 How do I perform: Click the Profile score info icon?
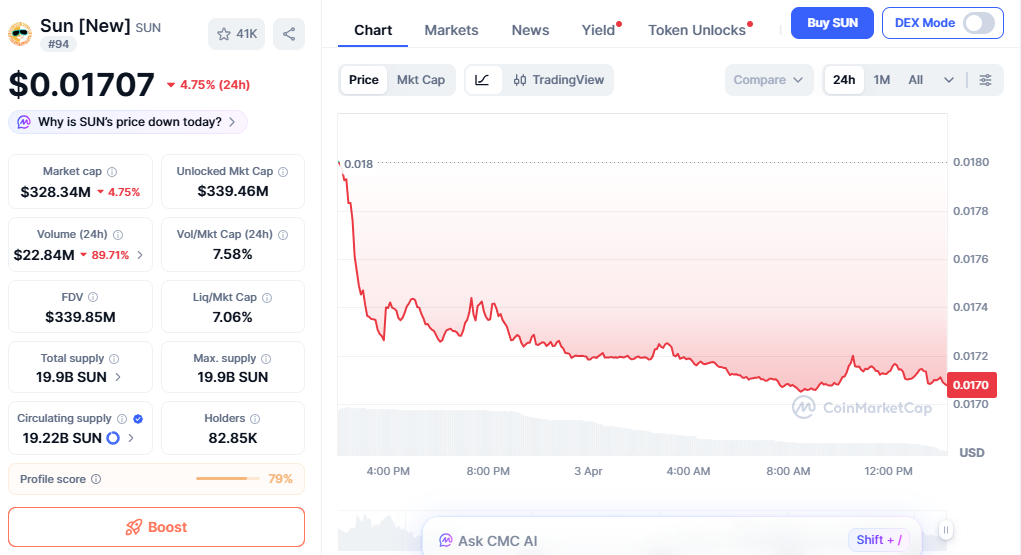pos(96,479)
